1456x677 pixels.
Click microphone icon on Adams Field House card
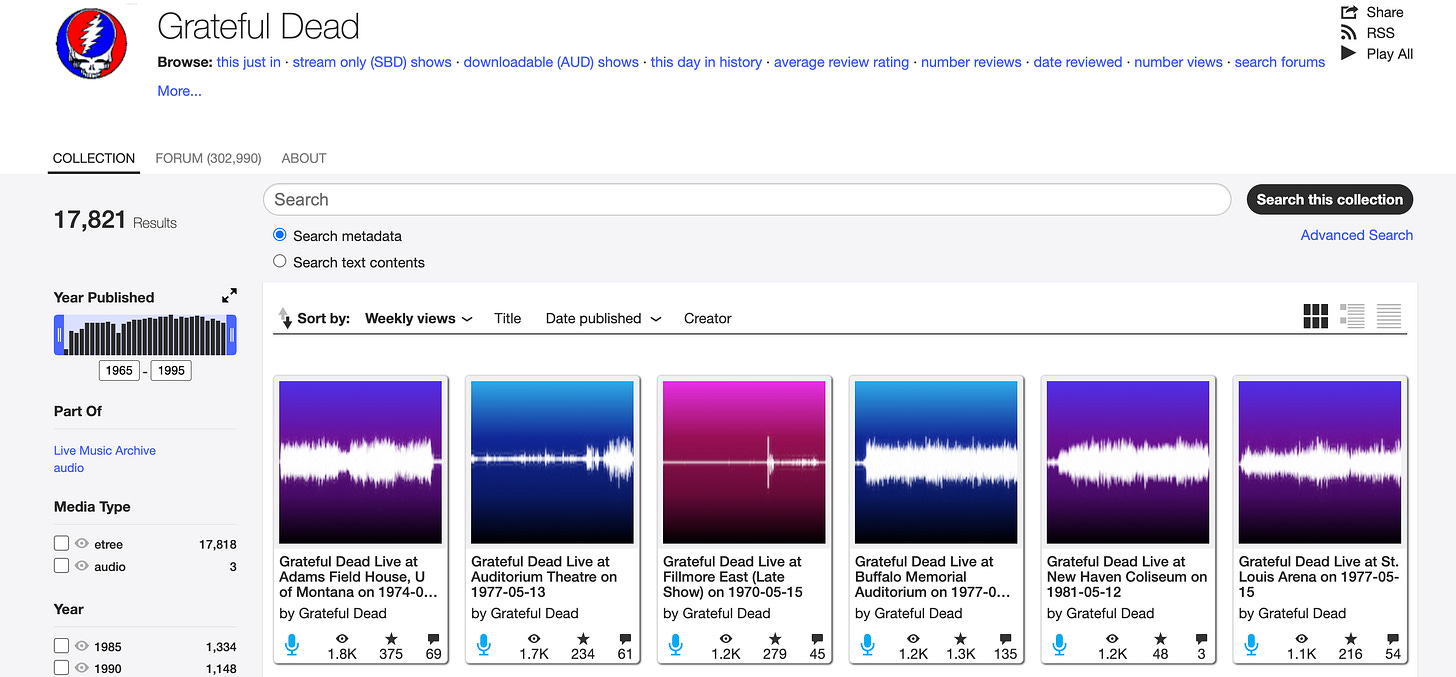291,645
